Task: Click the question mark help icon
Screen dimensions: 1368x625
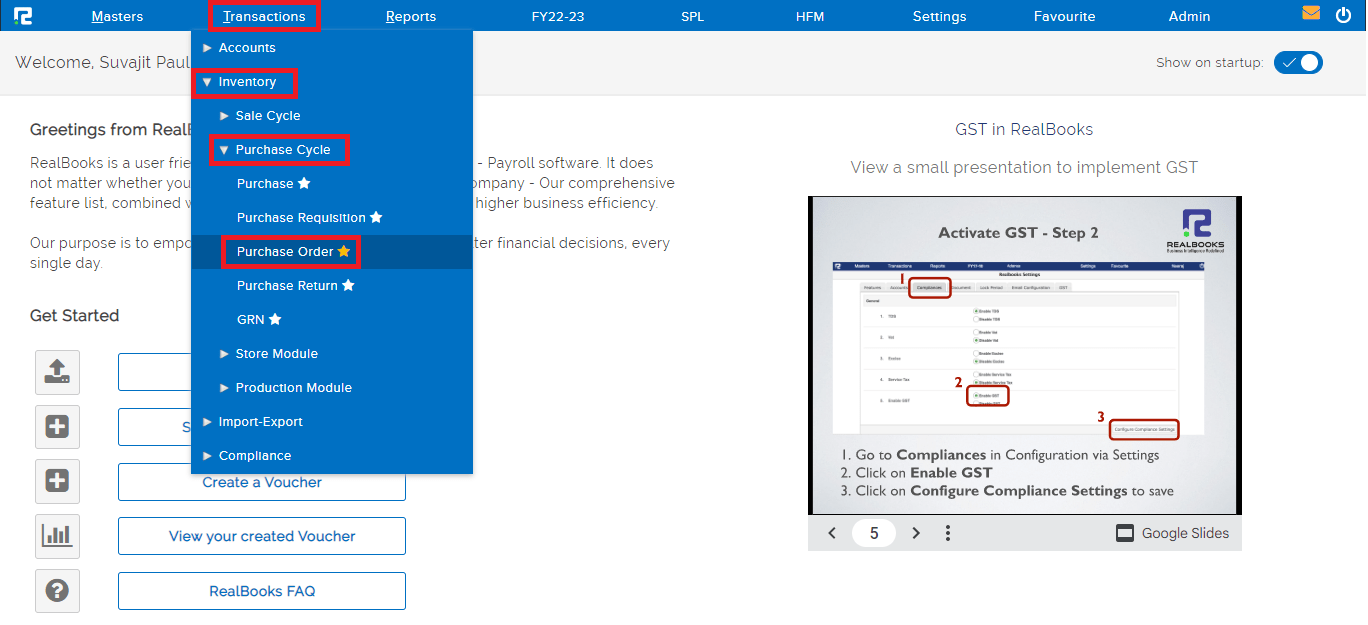Action: (x=57, y=590)
